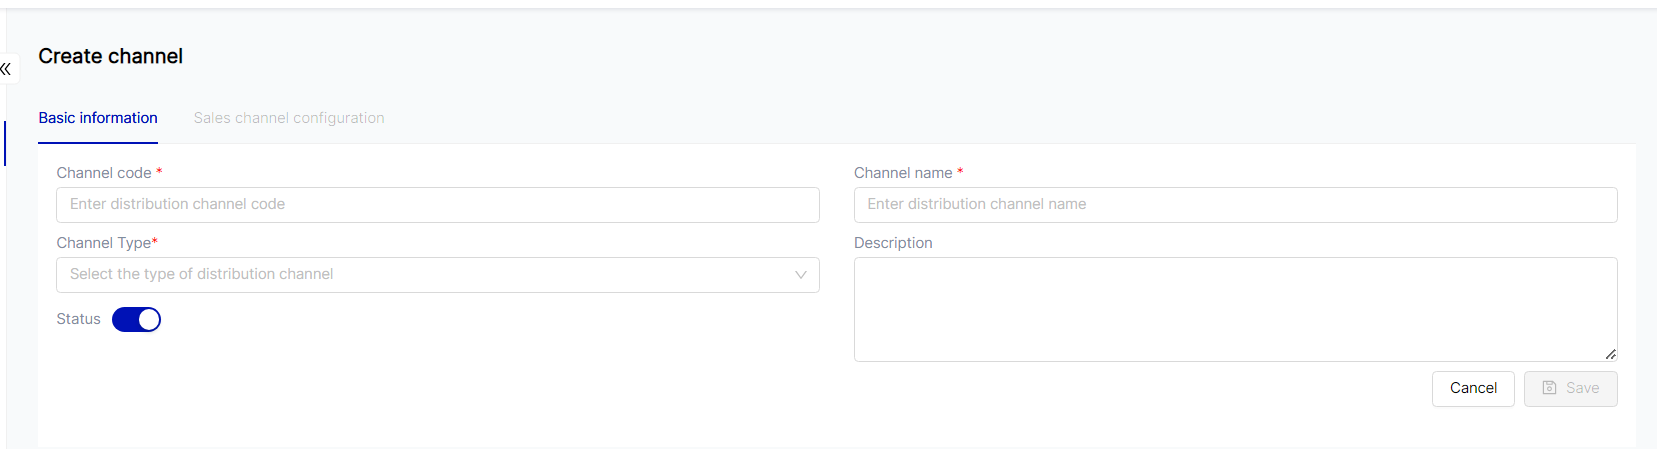The image size is (1657, 449).
Task: Click the Save button label
Action: pyautogui.click(x=1582, y=388)
